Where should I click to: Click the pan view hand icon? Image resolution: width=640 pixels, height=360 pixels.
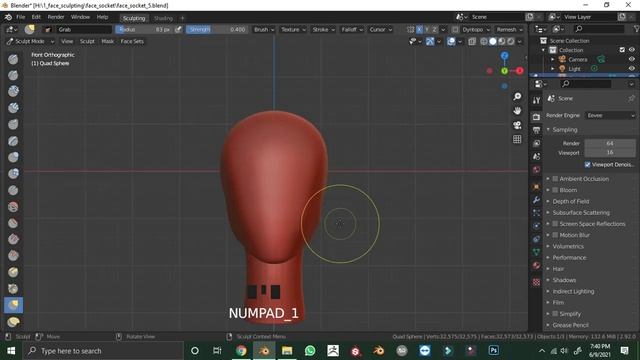[x=517, y=111]
